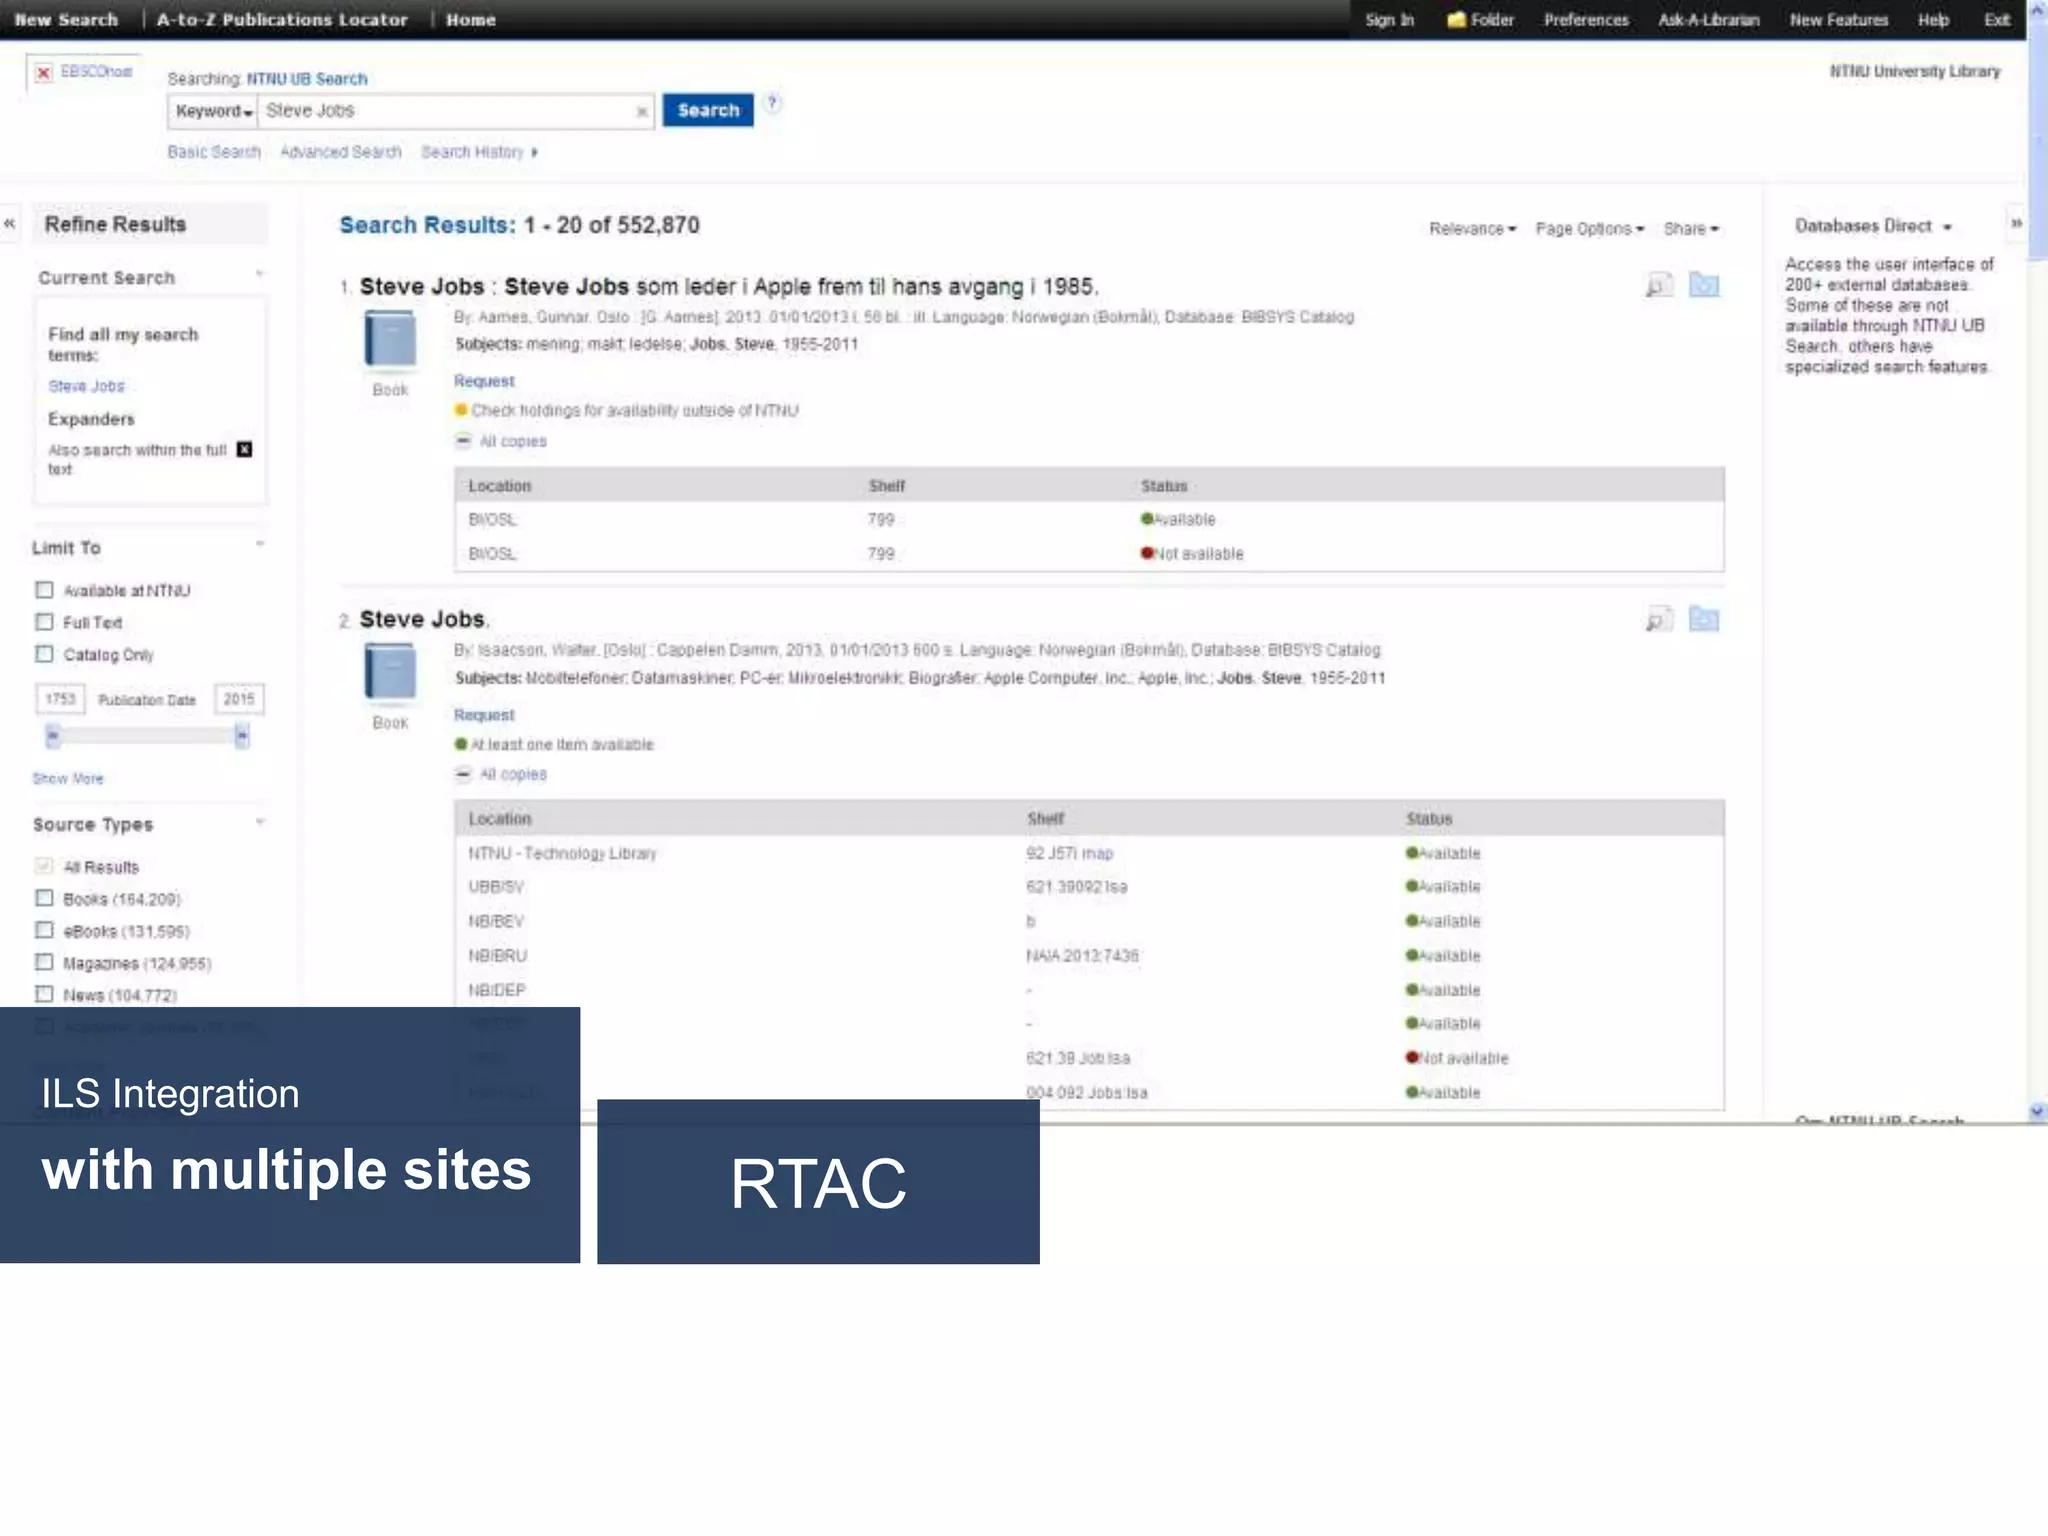Open the Page Options dropdown
The image size is (2048, 1536).
[1590, 229]
